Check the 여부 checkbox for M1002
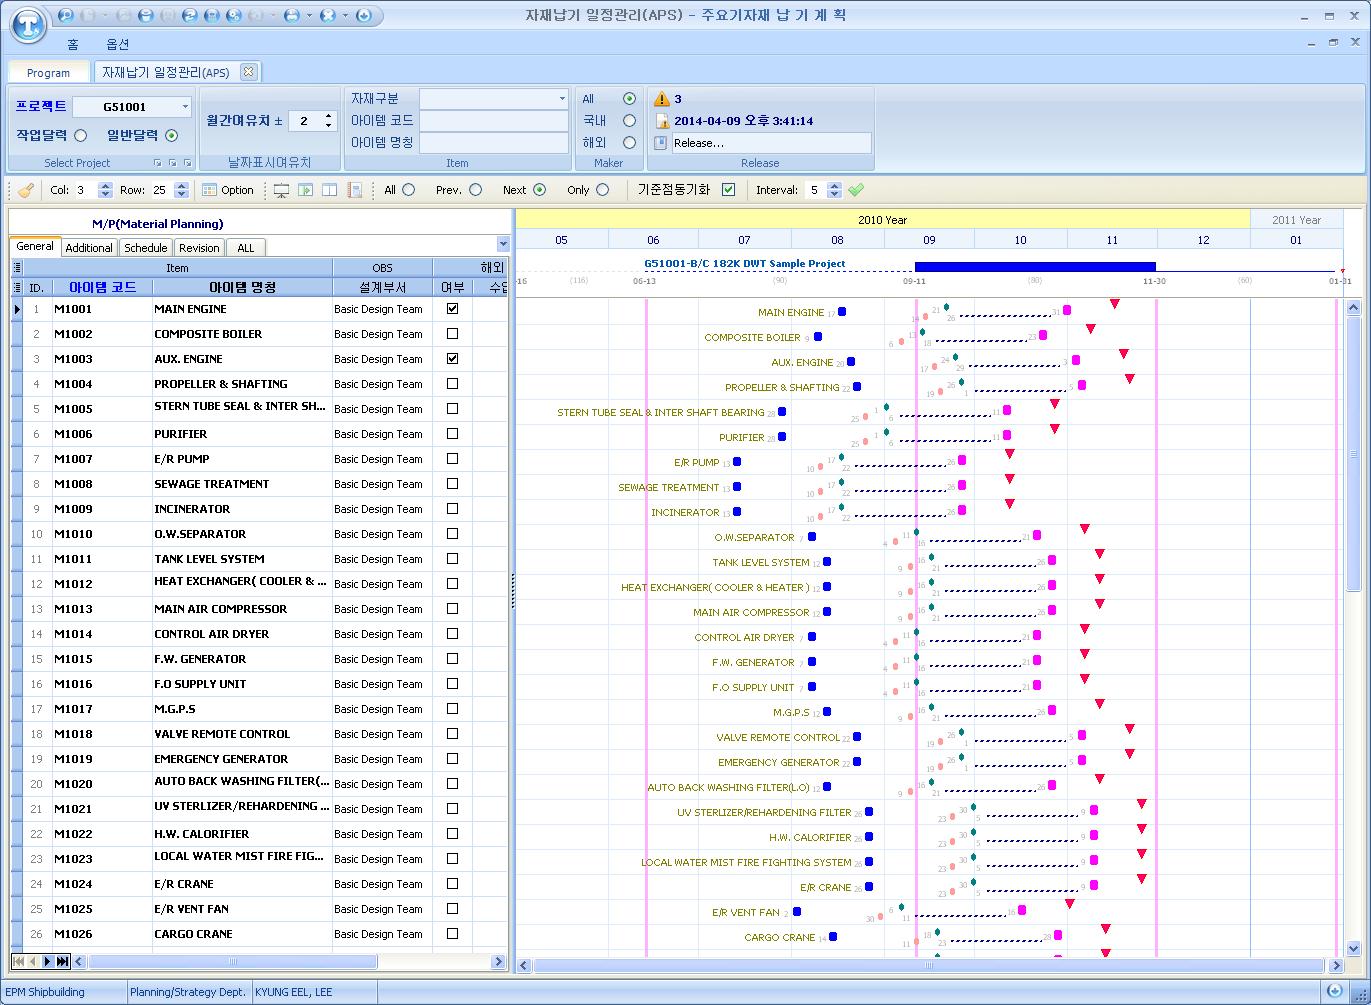 [x=452, y=334]
